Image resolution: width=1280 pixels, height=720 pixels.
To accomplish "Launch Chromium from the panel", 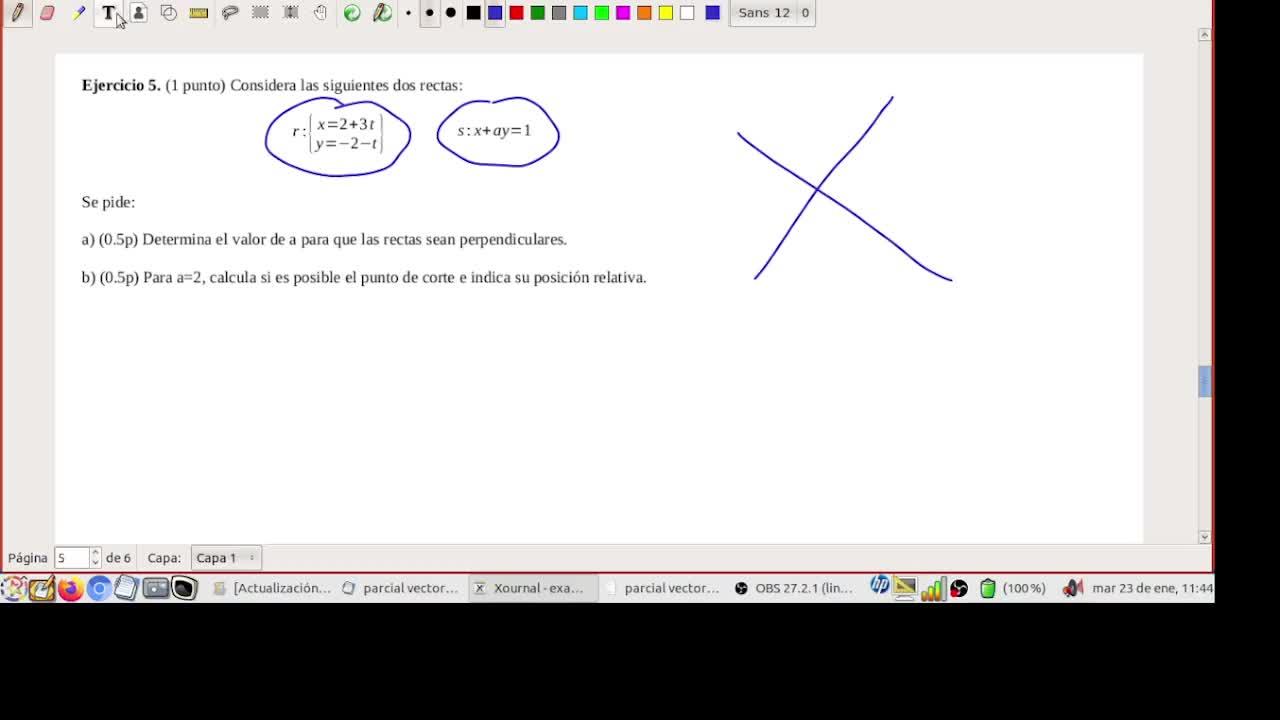I will pos(99,588).
